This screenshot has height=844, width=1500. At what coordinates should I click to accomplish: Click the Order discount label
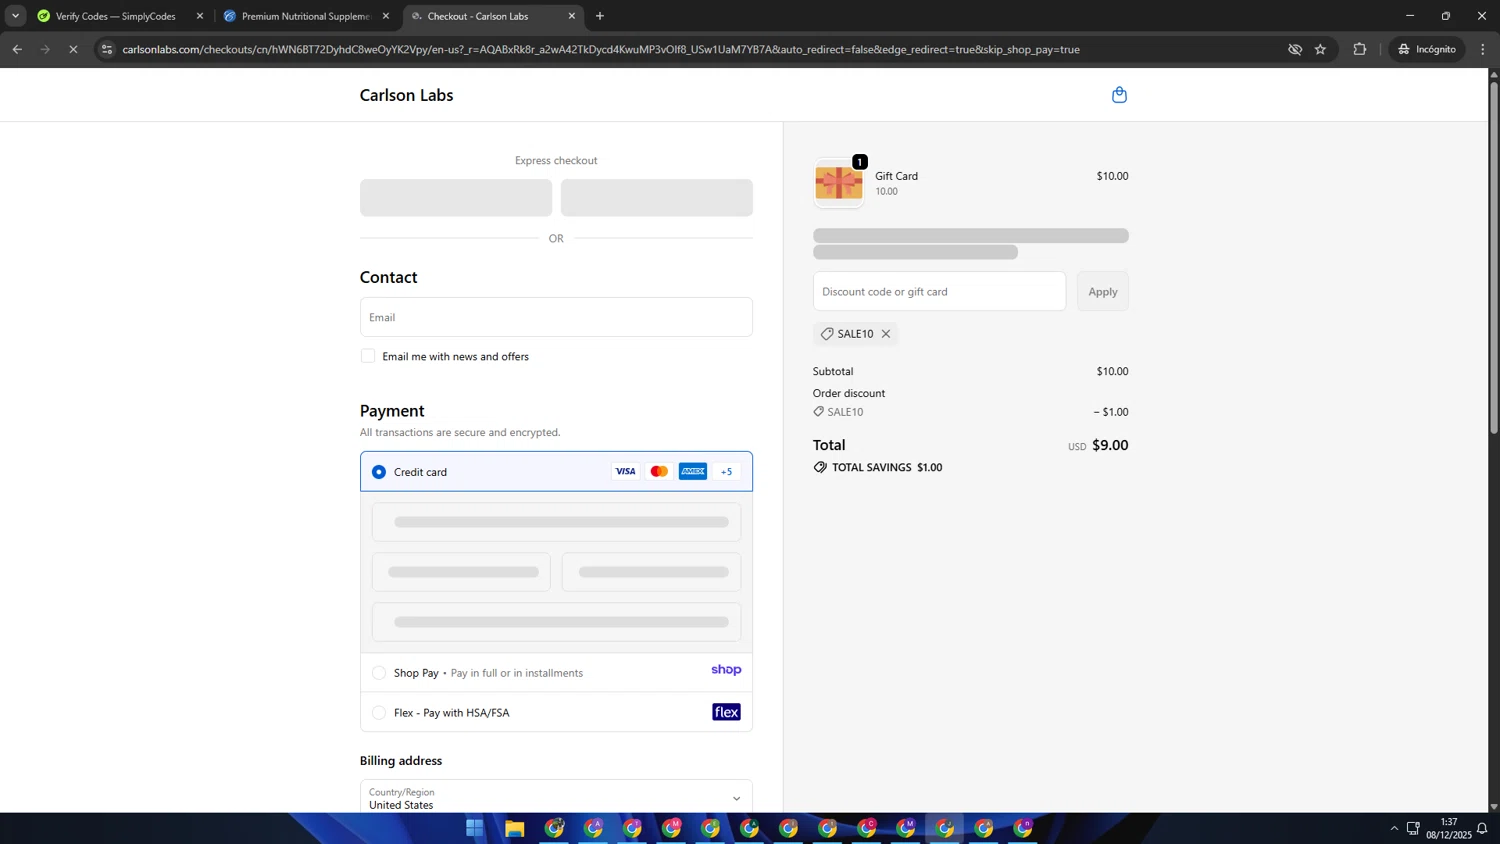849,393
